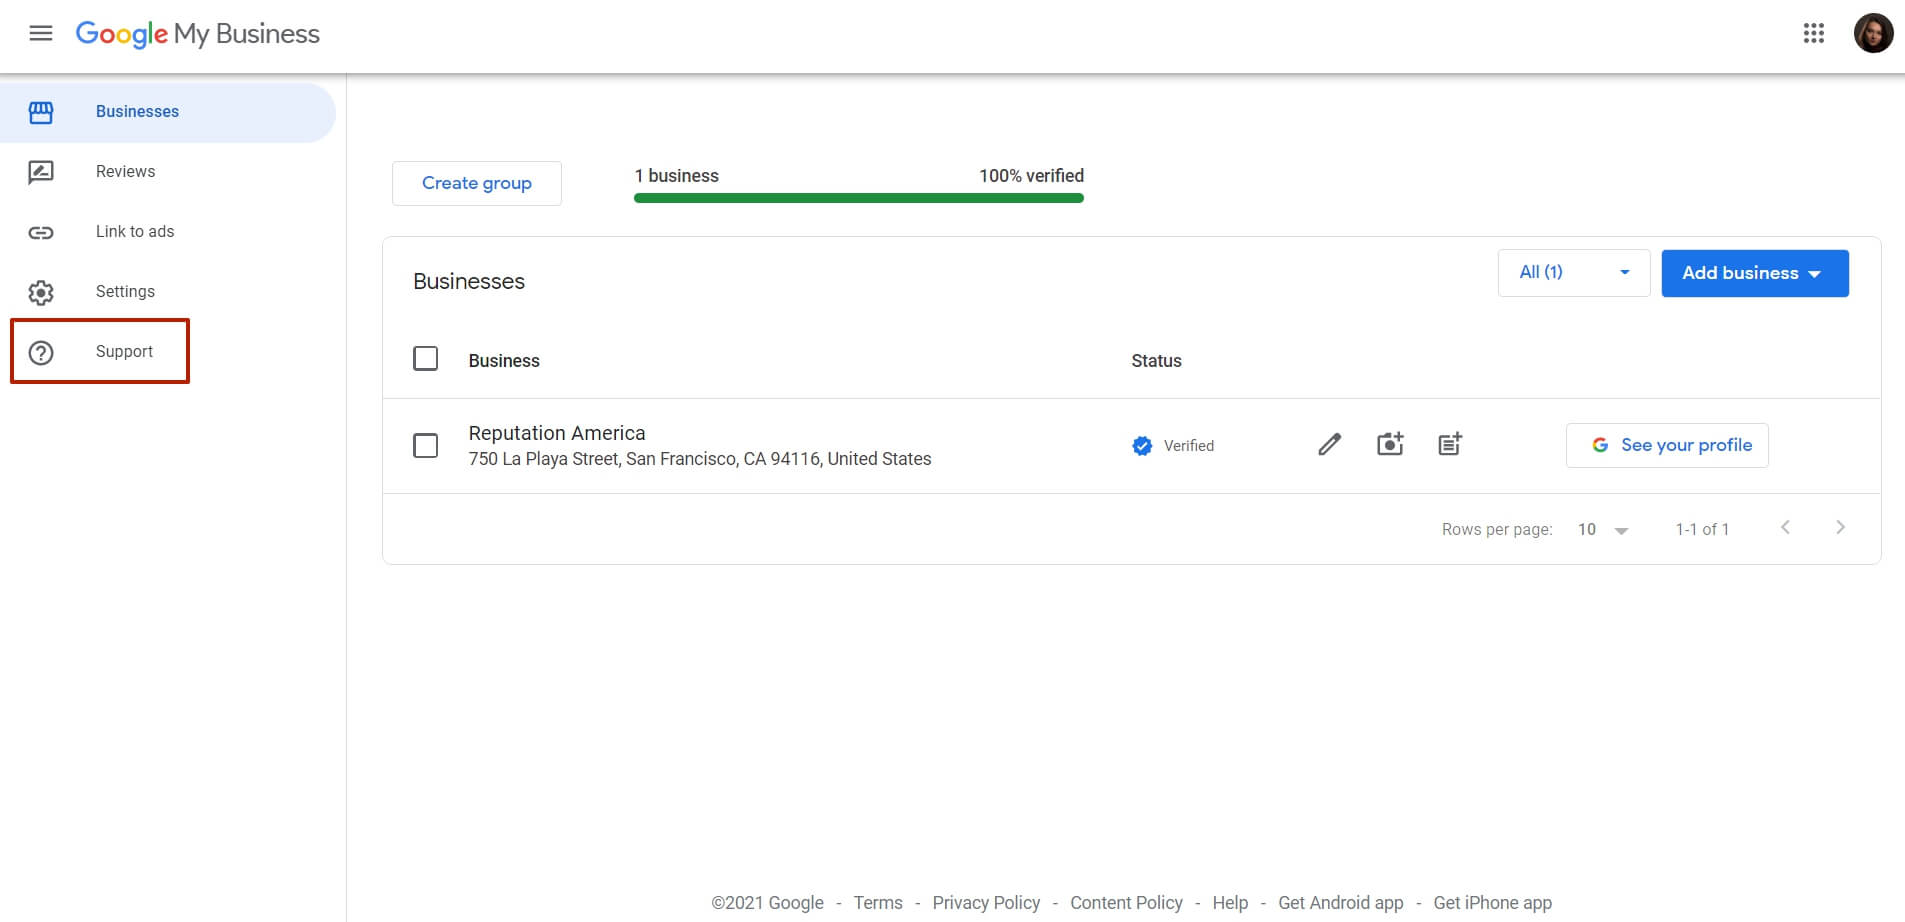Image resolution: width=1905 pixels, height=922 pixels.
Task: Click the Business column header
Action: click(504, 361)
